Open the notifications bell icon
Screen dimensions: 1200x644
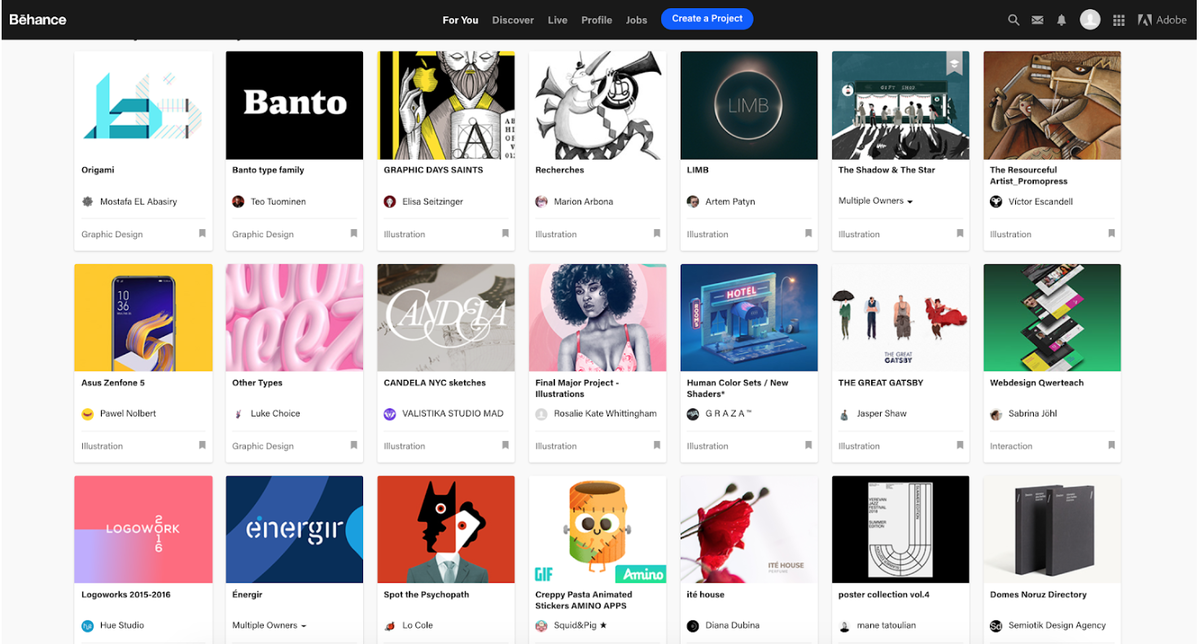coord(1062,20)
